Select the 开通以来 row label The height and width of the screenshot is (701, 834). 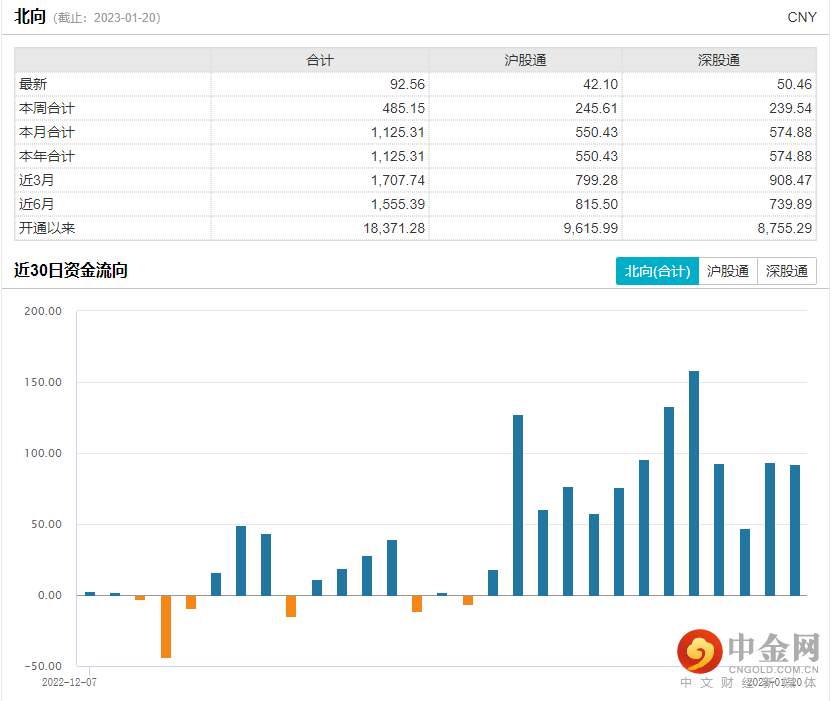coord(47,228)
